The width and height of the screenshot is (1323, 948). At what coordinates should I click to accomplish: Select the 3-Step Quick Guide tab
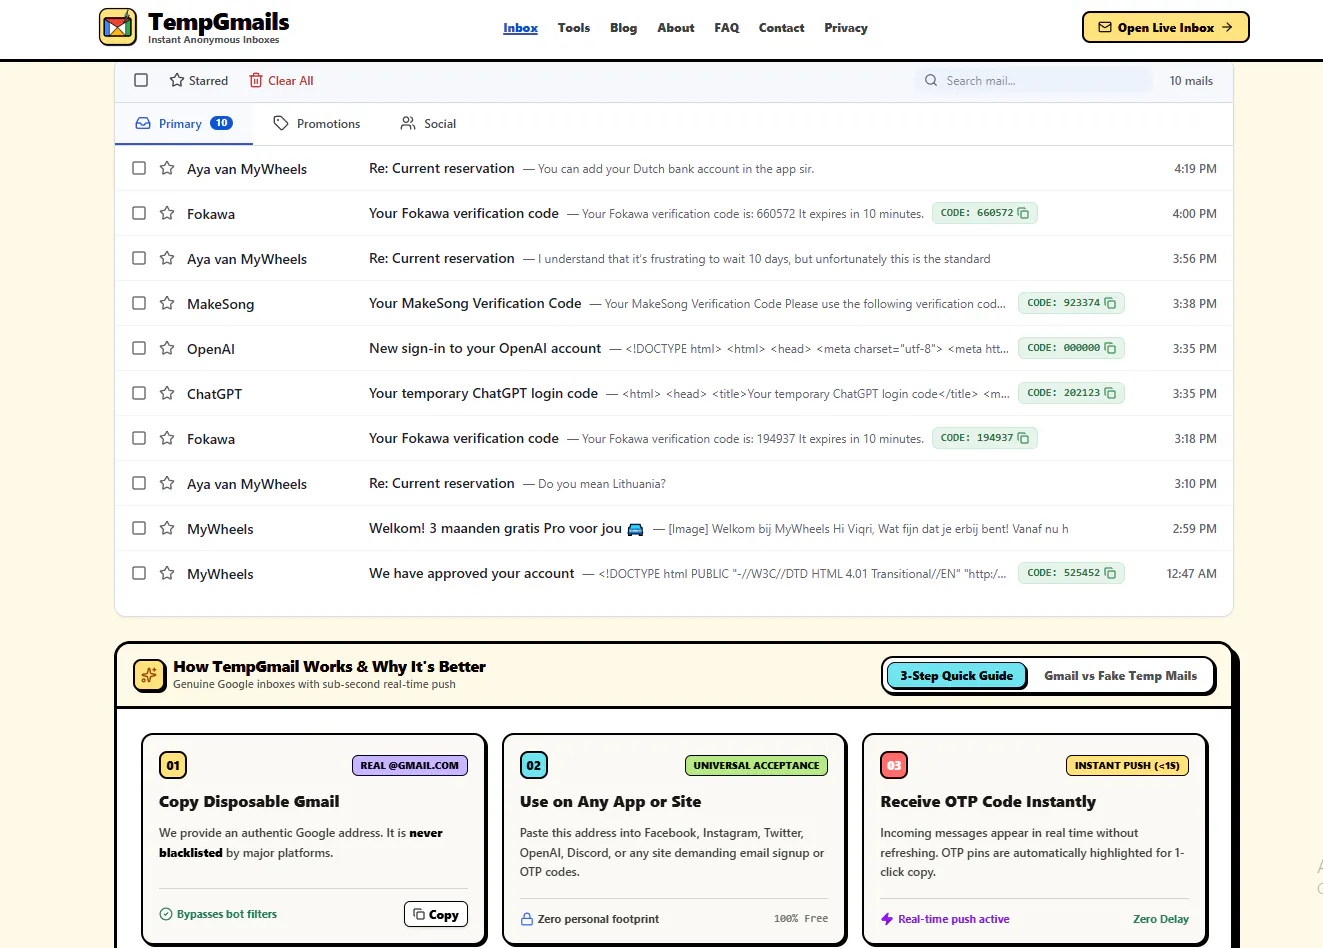pyautogui.click(x=956, y=676)
